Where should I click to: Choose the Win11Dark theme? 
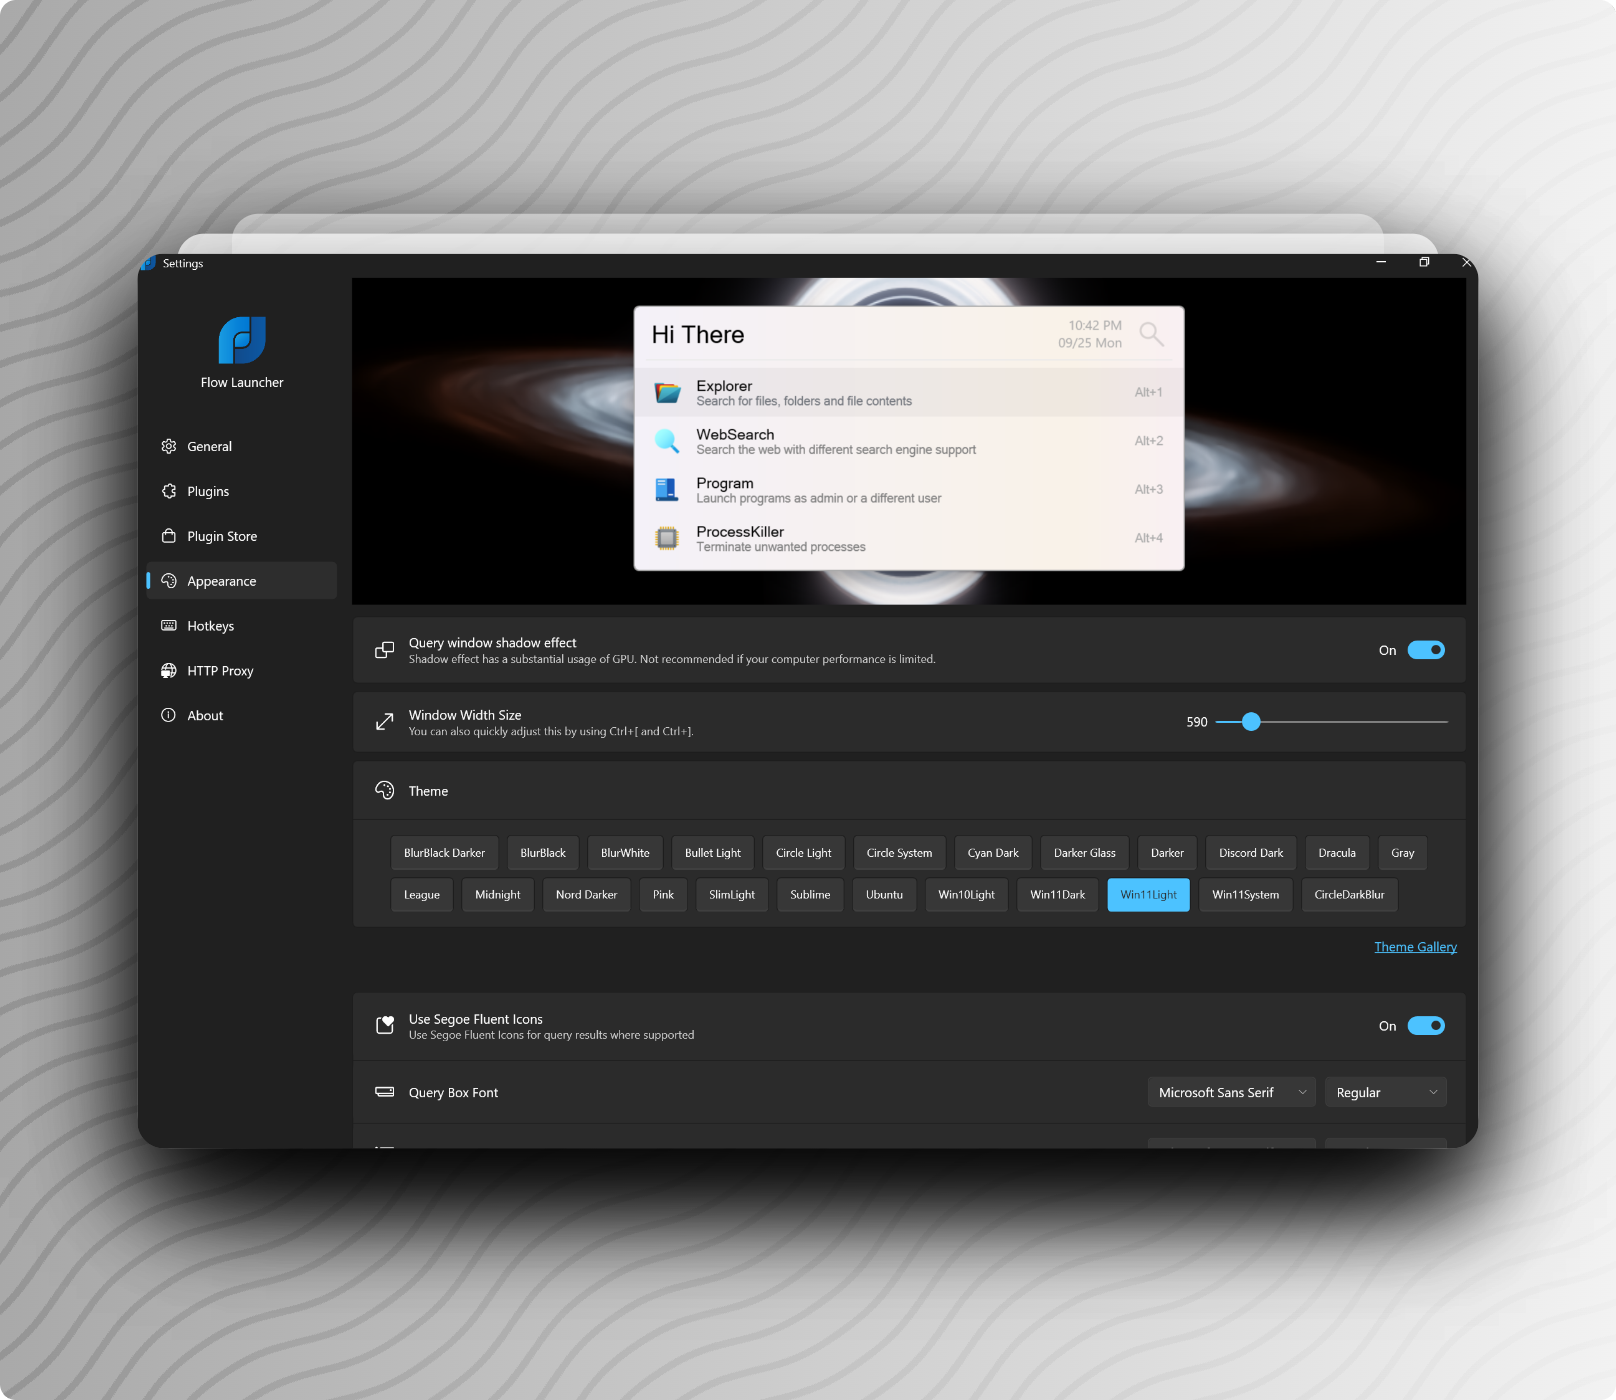coord(1058,895)
